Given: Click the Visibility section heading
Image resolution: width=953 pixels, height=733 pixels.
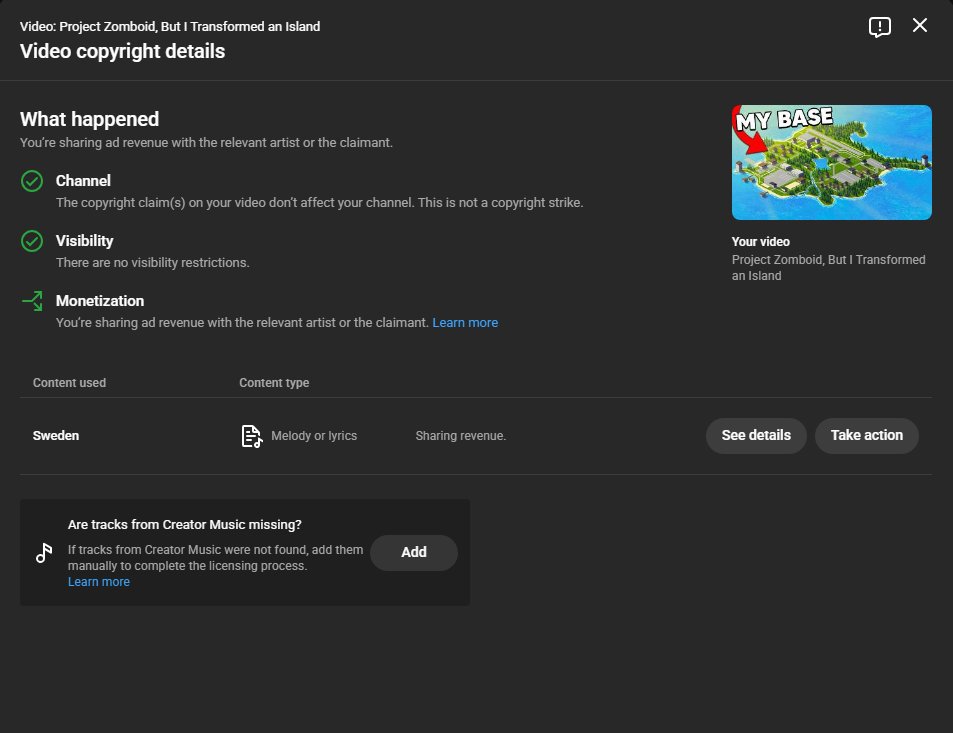Looking at the screenshot, I should tap(84, 241).
